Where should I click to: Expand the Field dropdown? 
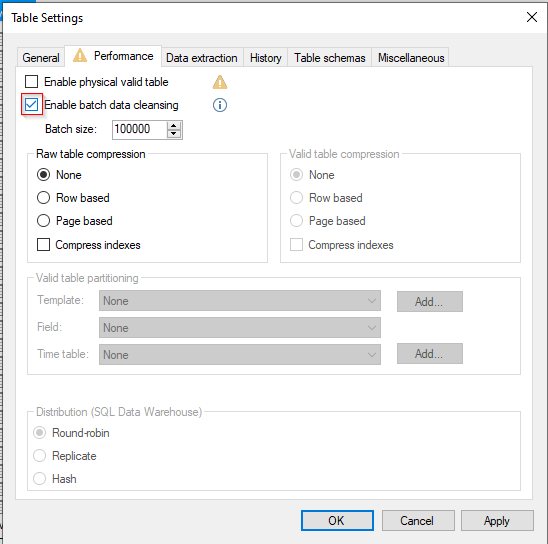click(240, 328)
